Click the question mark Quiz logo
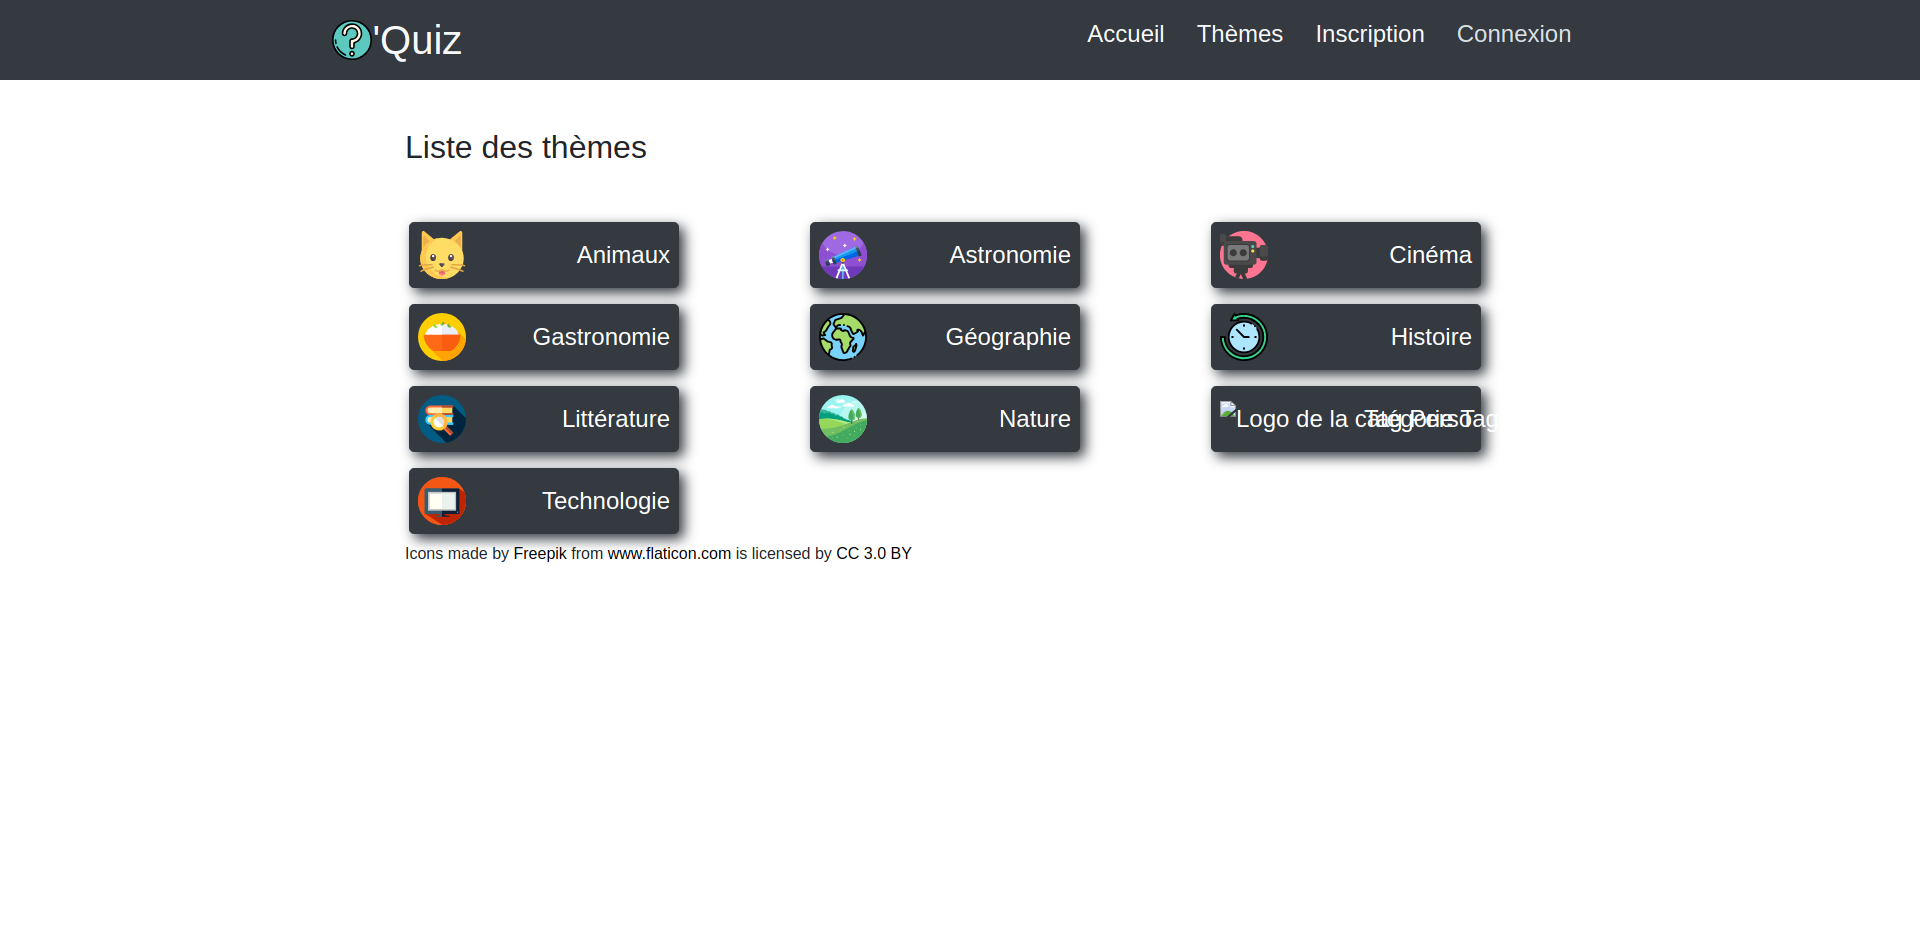Image resolution: width=1920 pixels, height=951 pixels. pyautogui.click(x=352, y=40)
